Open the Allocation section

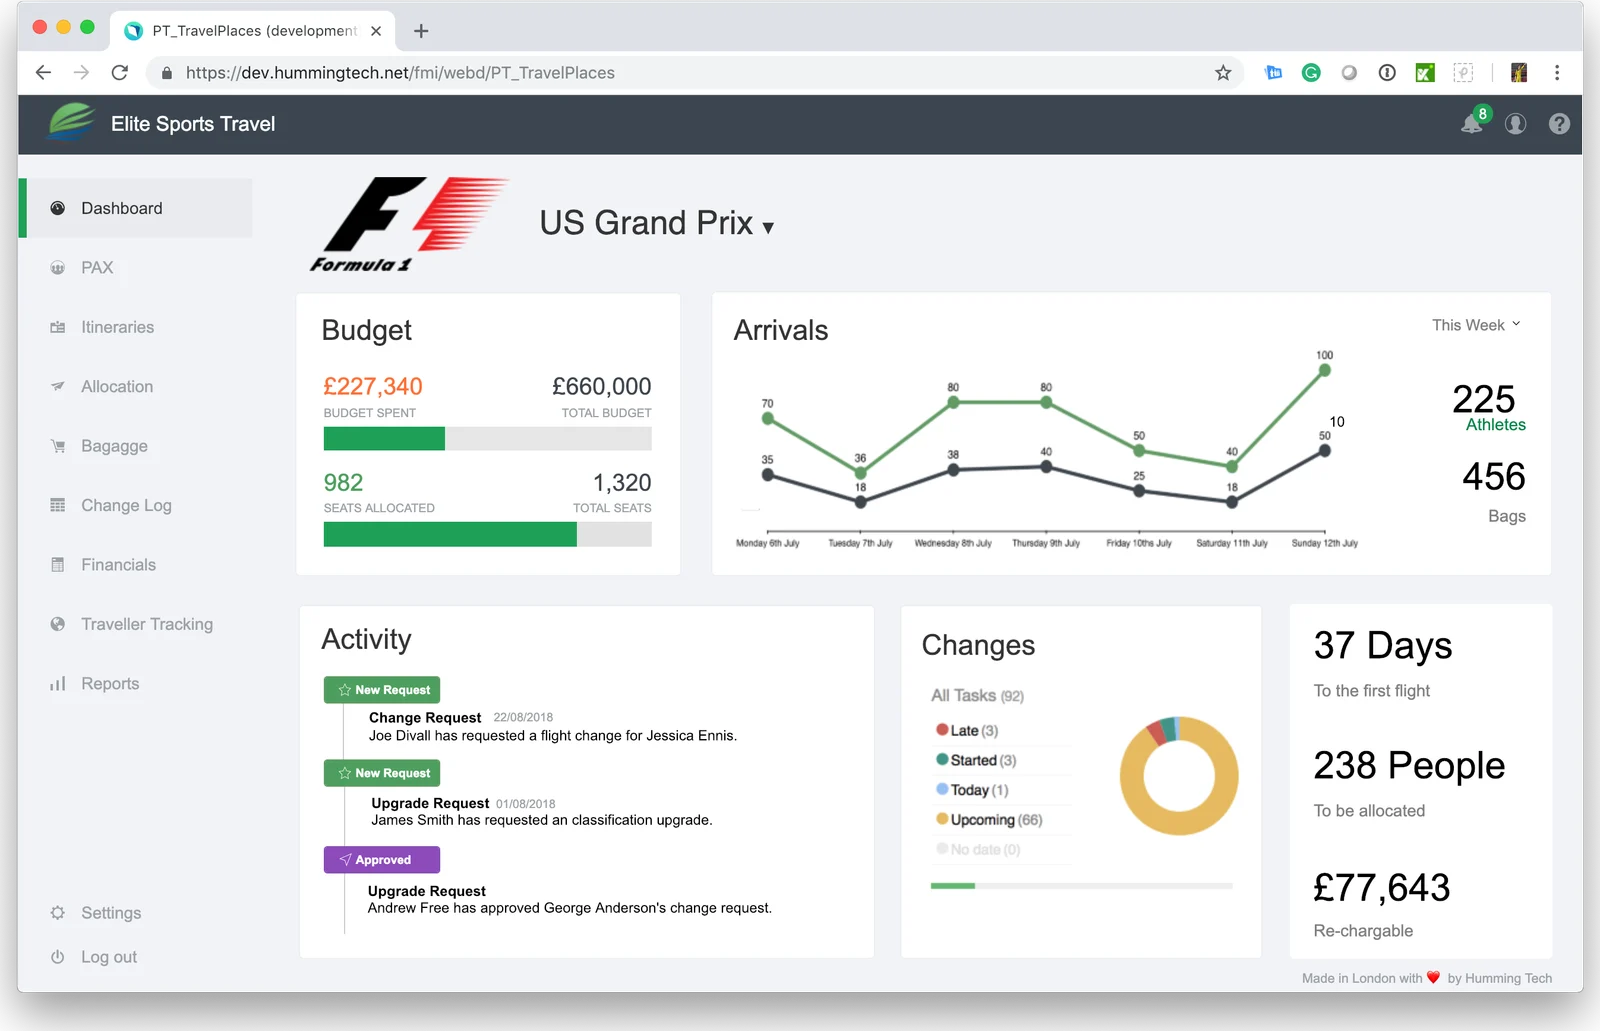pos(117,386)
